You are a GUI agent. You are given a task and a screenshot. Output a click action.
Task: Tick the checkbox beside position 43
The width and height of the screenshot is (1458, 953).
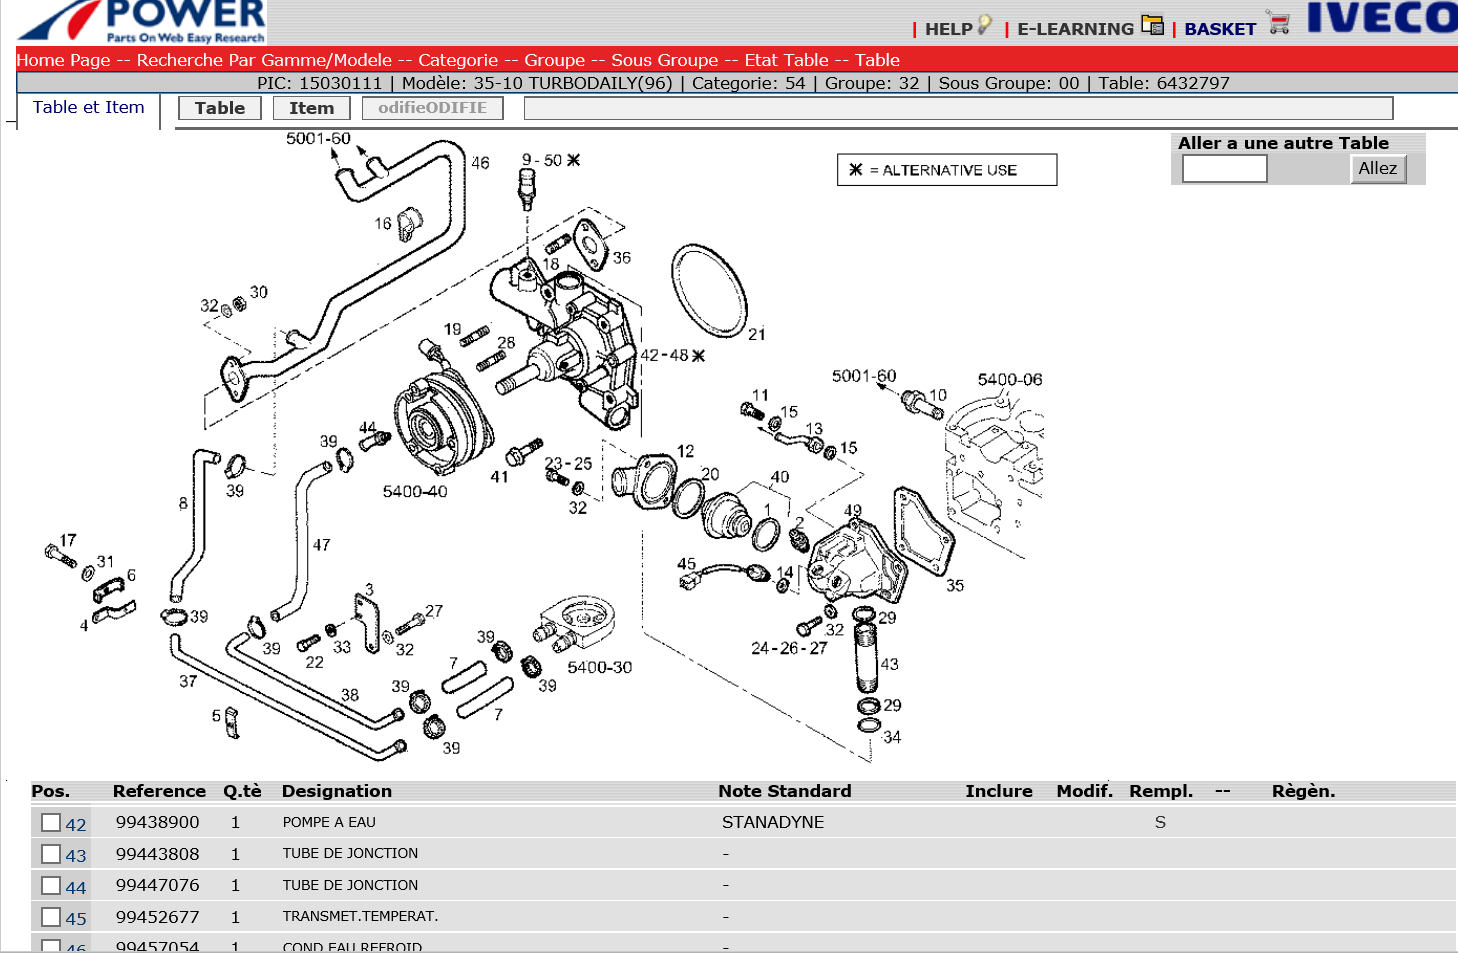[x=51, y=854]
